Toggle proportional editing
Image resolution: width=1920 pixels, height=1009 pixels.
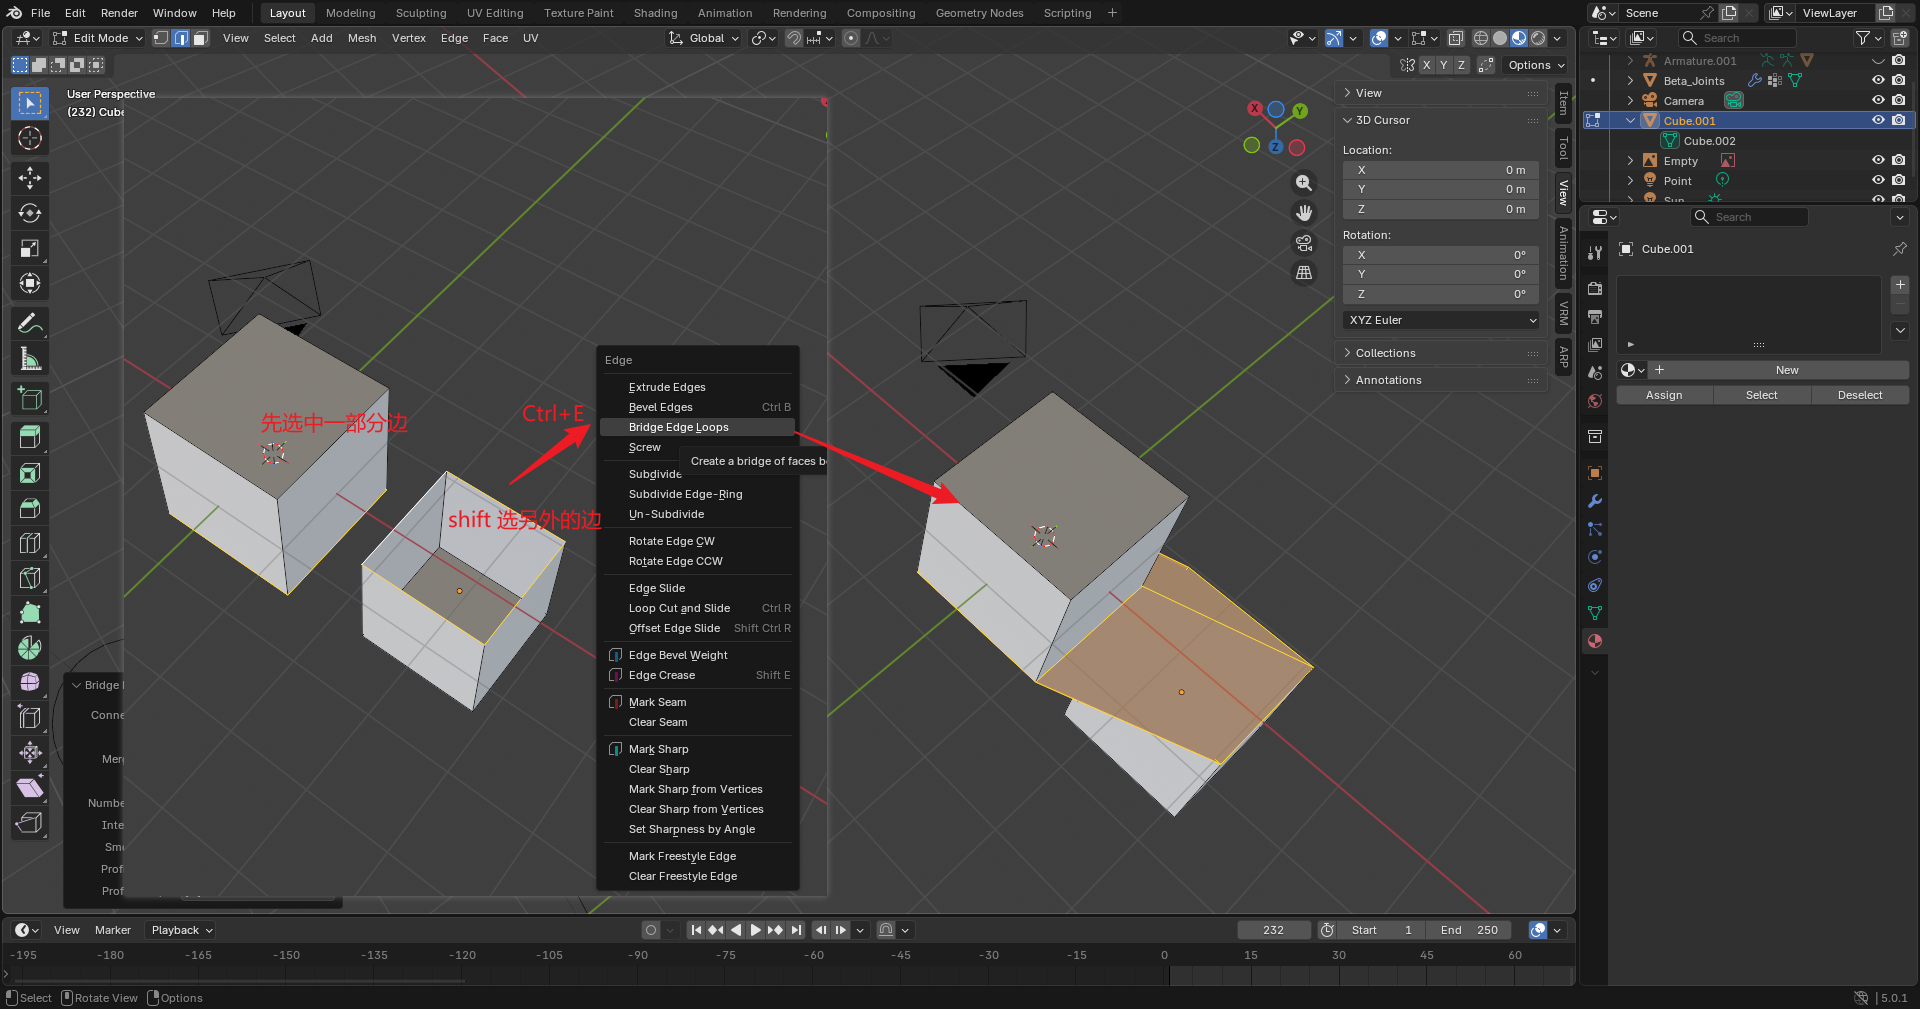[x=851, y=38]
